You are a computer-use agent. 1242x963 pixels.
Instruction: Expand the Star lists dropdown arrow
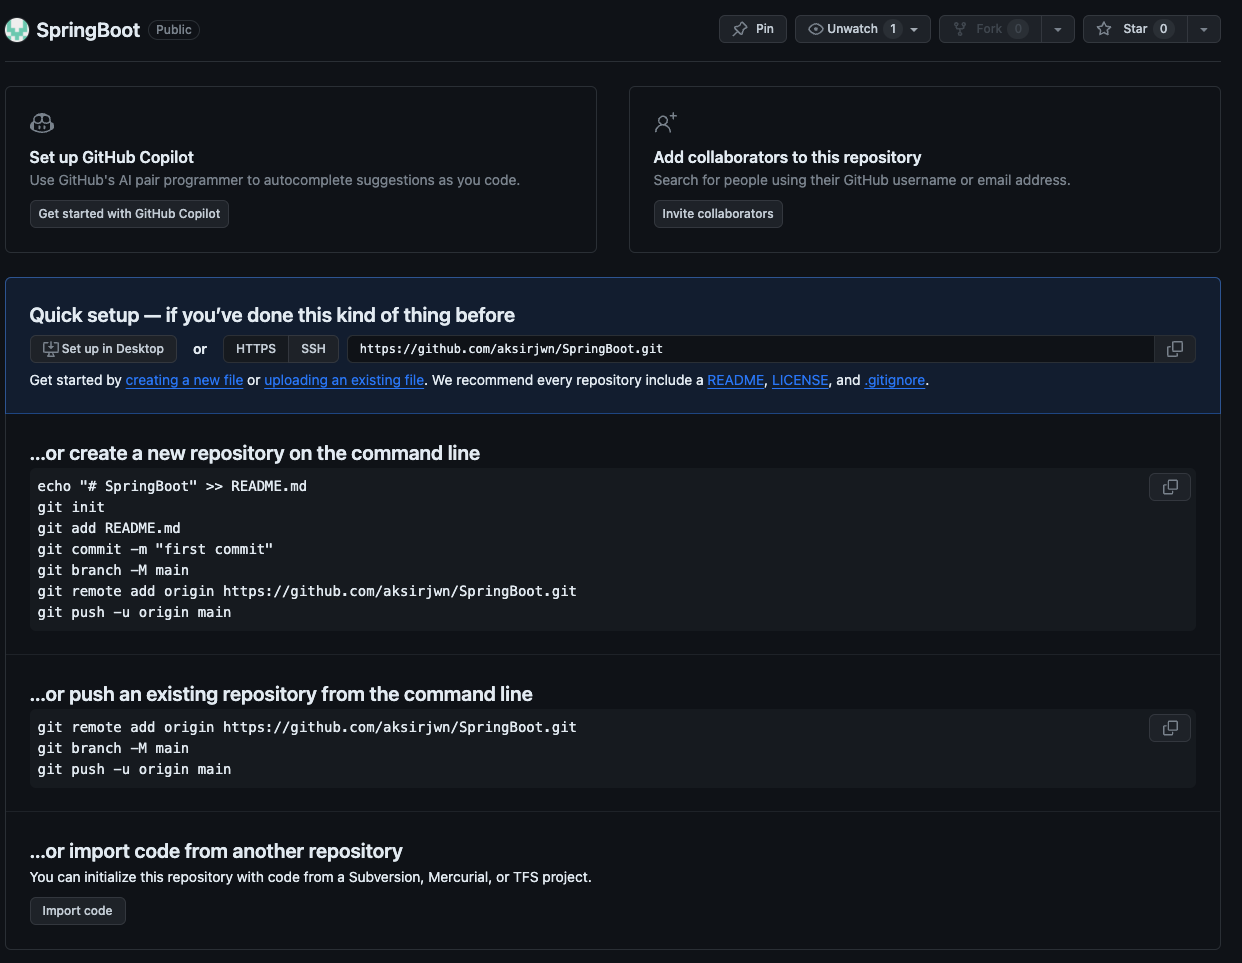1204,29
